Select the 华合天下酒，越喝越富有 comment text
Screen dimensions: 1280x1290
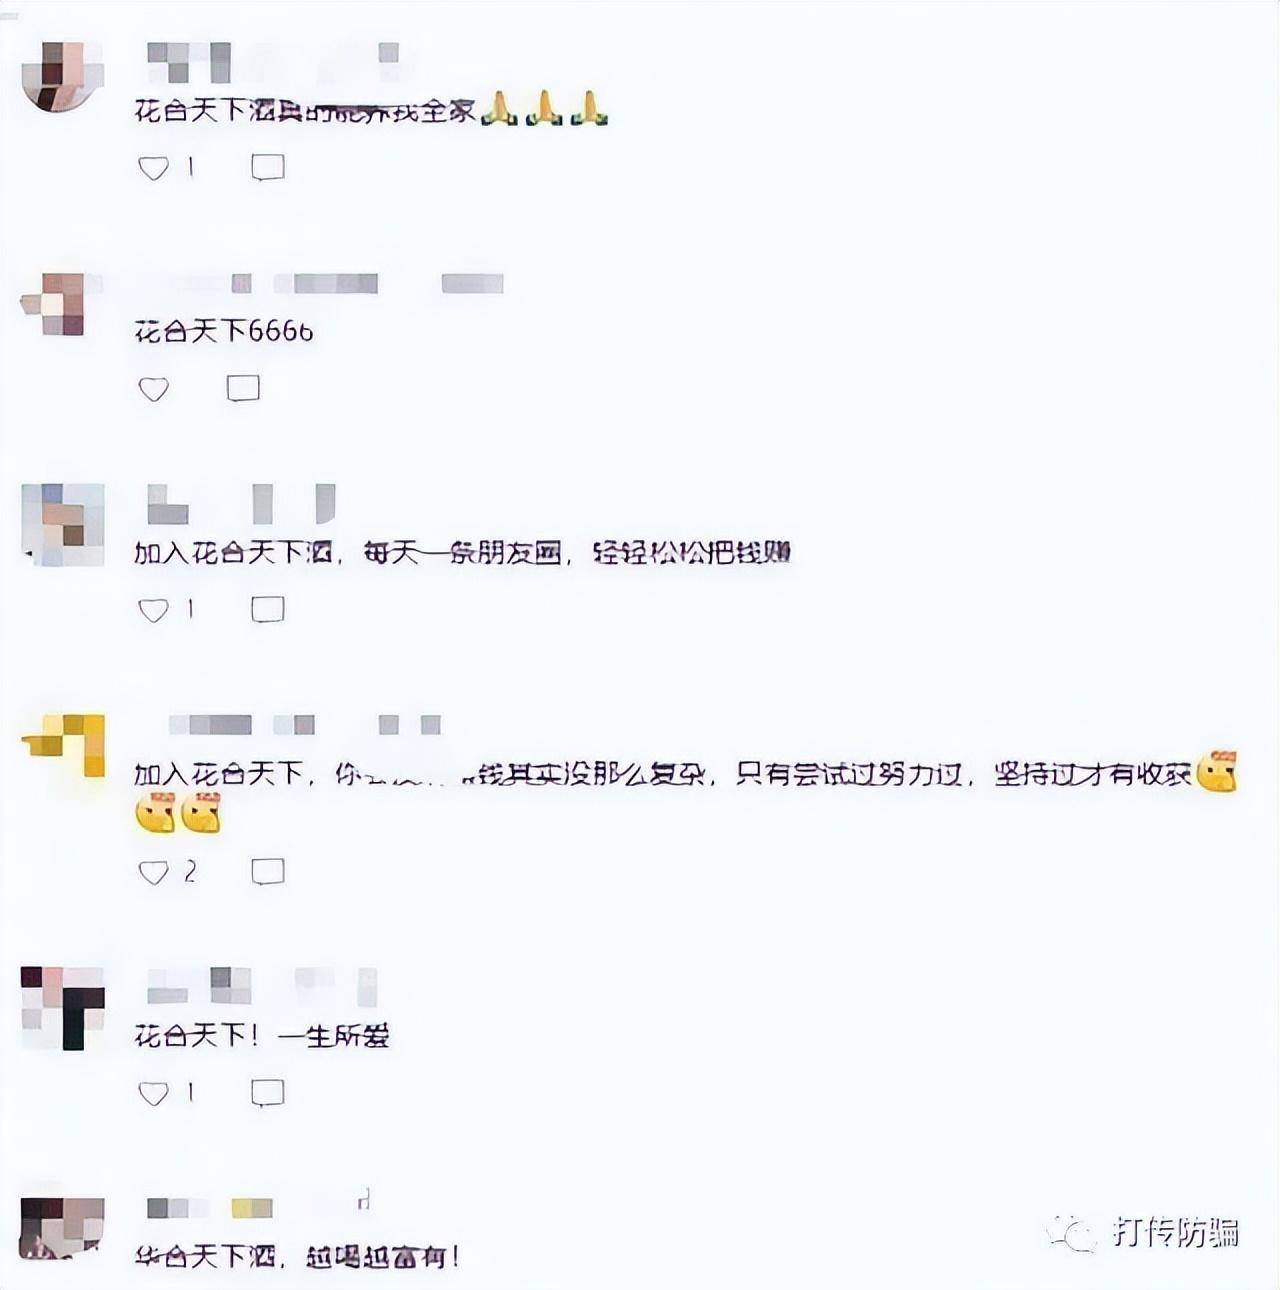(297, 1256)
